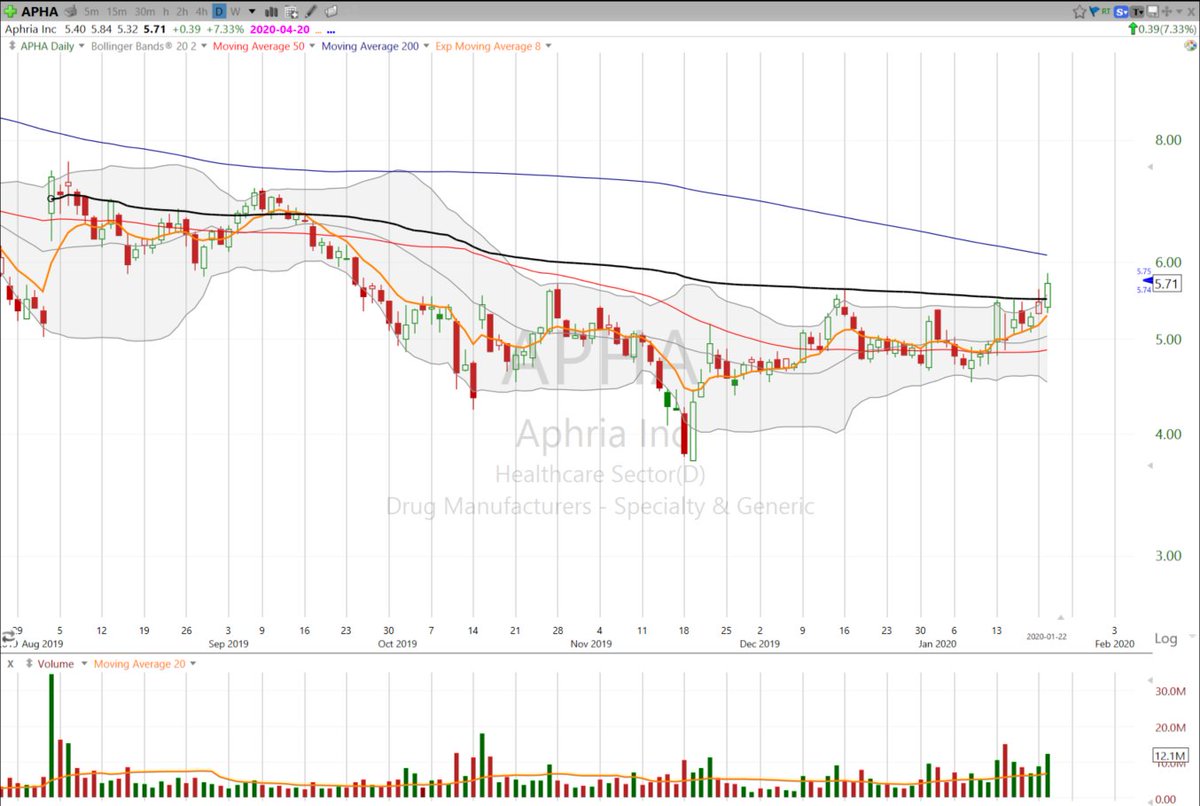
Task: Click the blue flag icon
Action: tap(1095, 11)
